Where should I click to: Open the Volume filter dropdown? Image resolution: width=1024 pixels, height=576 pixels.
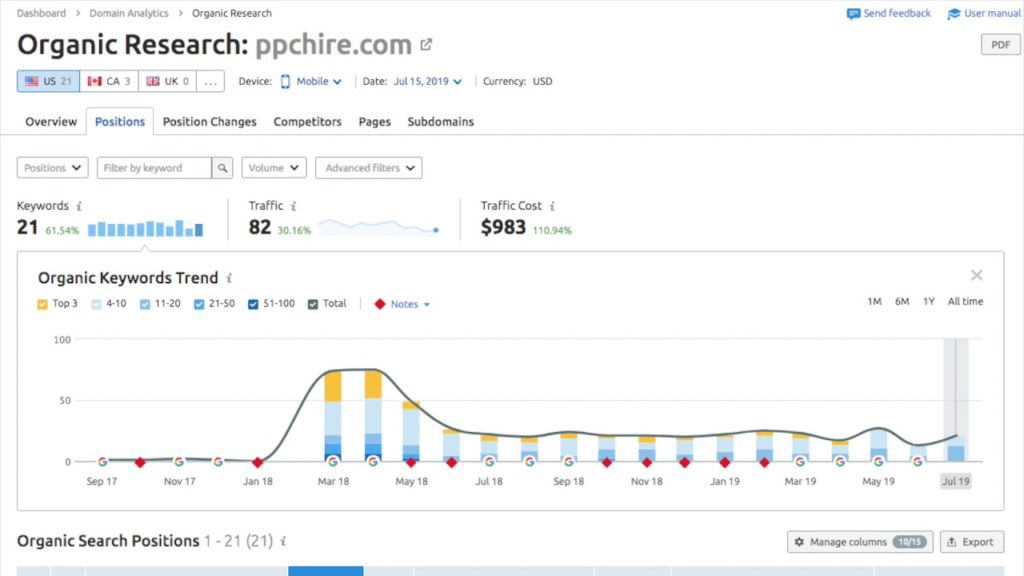coord(274,168)
